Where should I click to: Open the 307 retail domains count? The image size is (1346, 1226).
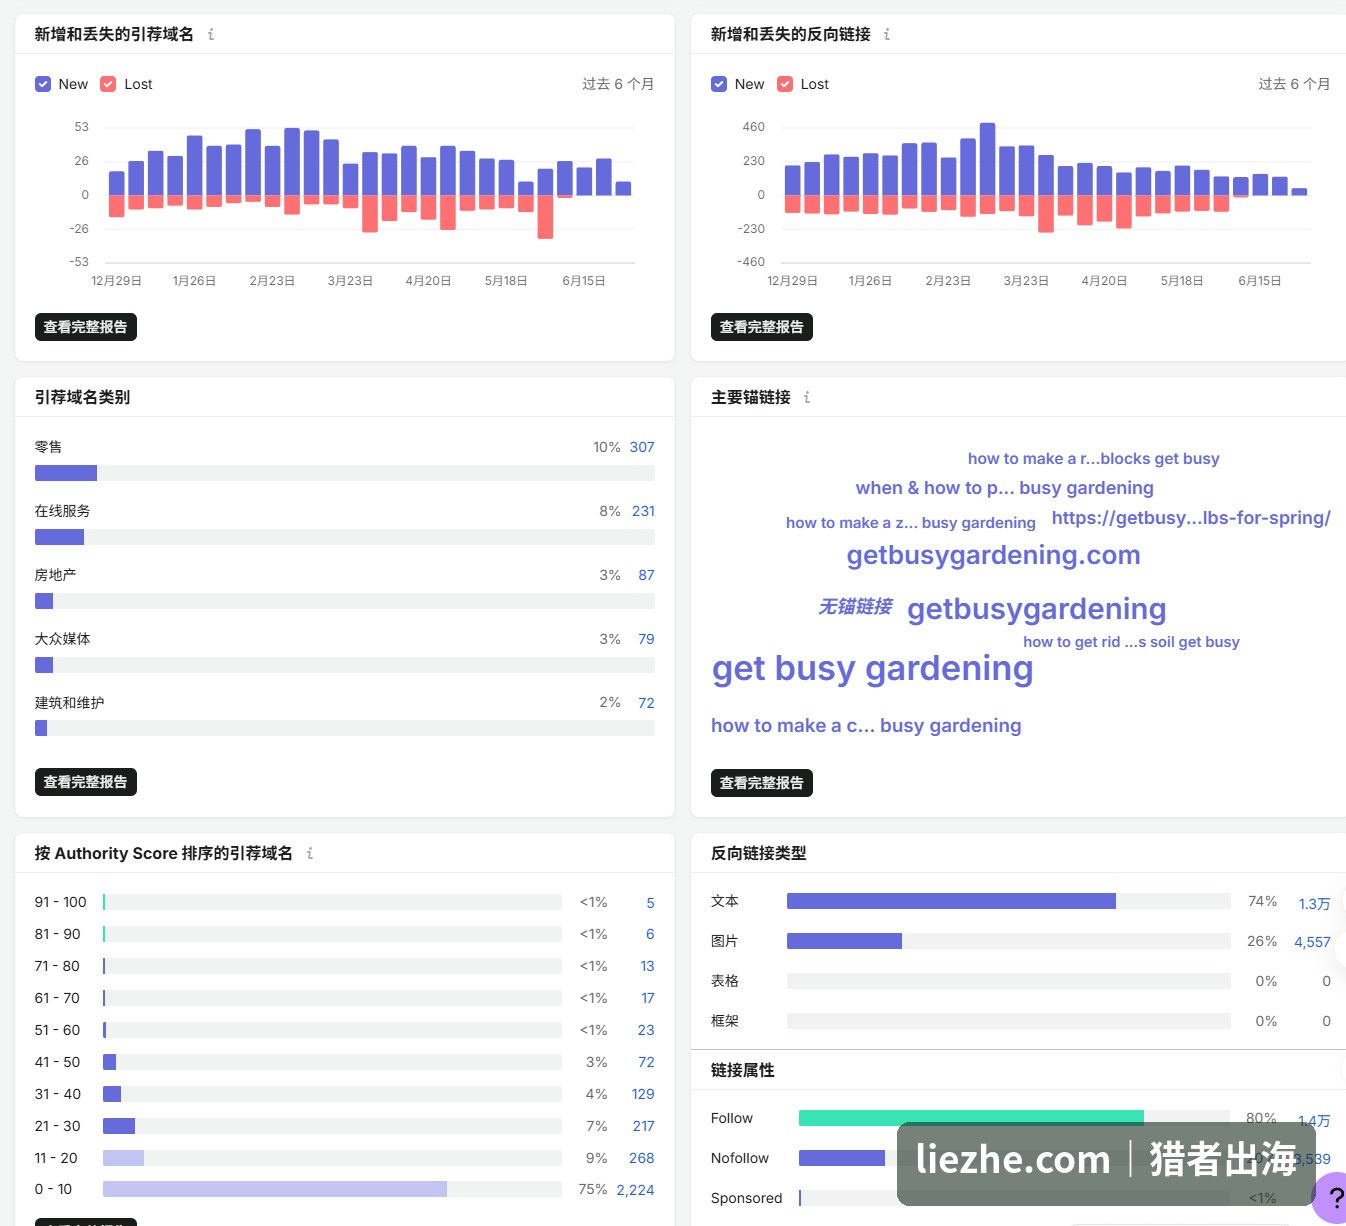tap(642, 447)
